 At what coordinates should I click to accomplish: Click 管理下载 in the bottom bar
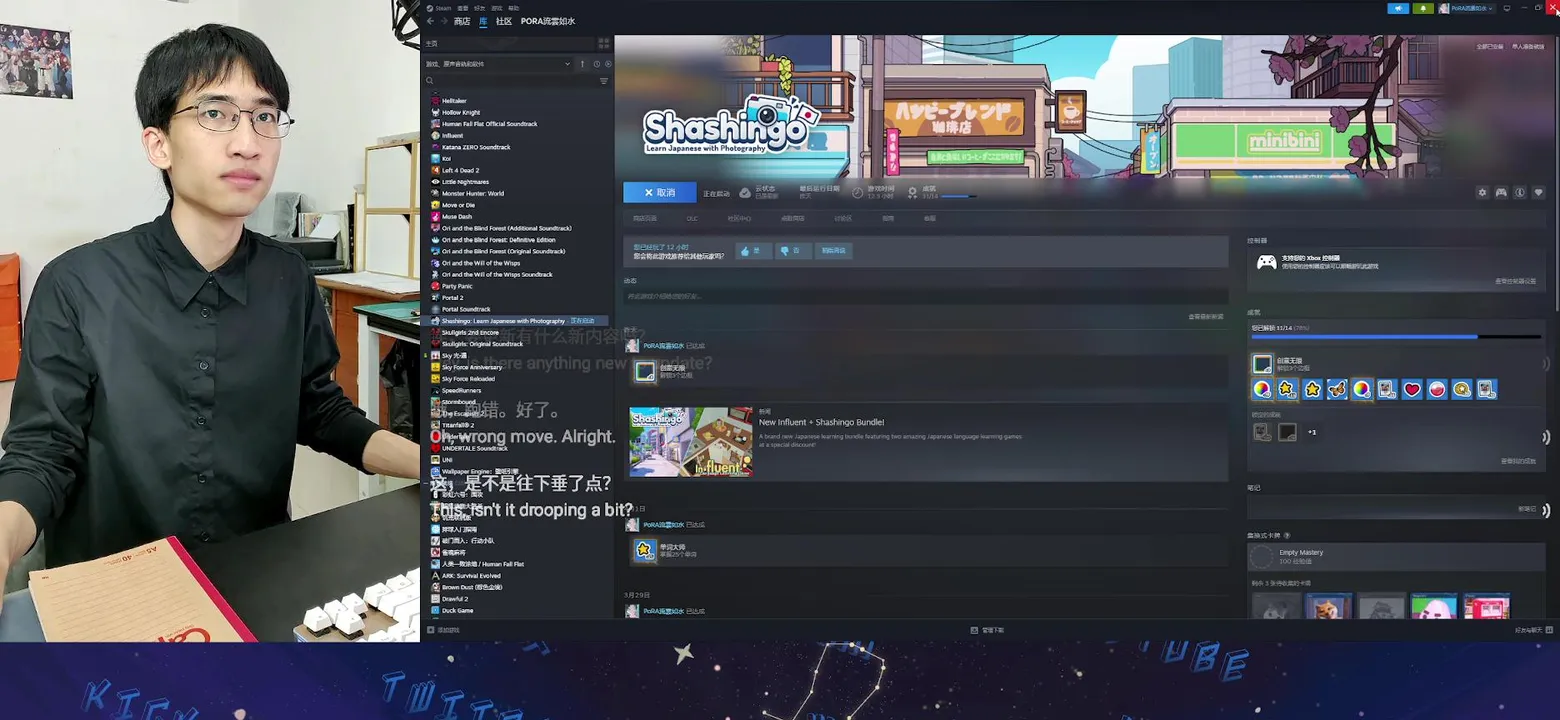coord(987,630)
